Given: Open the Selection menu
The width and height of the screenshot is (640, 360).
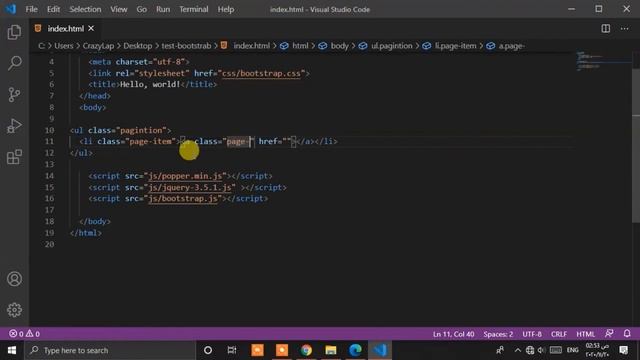Looking at the screenshot, I should click(85, 9).
